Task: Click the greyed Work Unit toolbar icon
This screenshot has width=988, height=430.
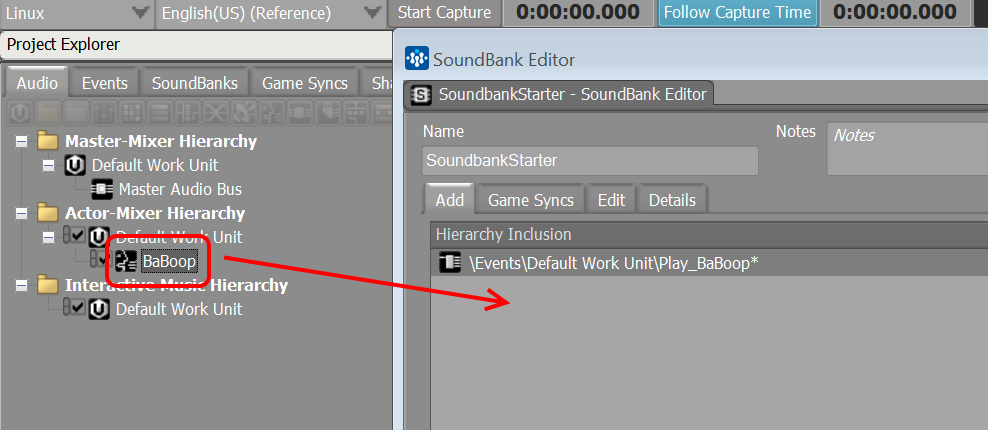Action: click(20, 113)
